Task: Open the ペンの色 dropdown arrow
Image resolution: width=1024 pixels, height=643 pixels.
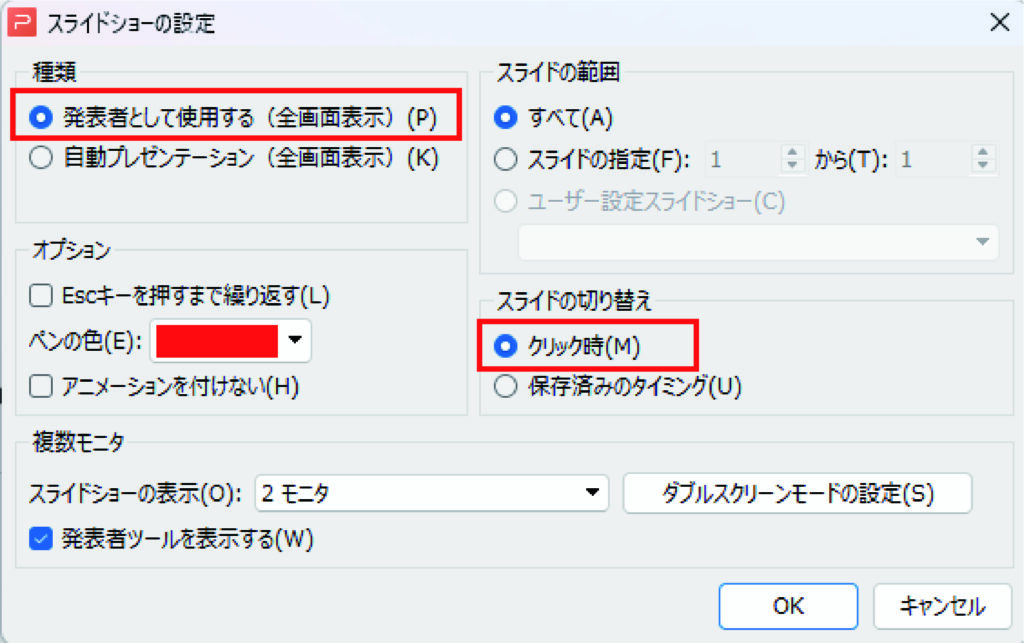Action: click(295, 340)
